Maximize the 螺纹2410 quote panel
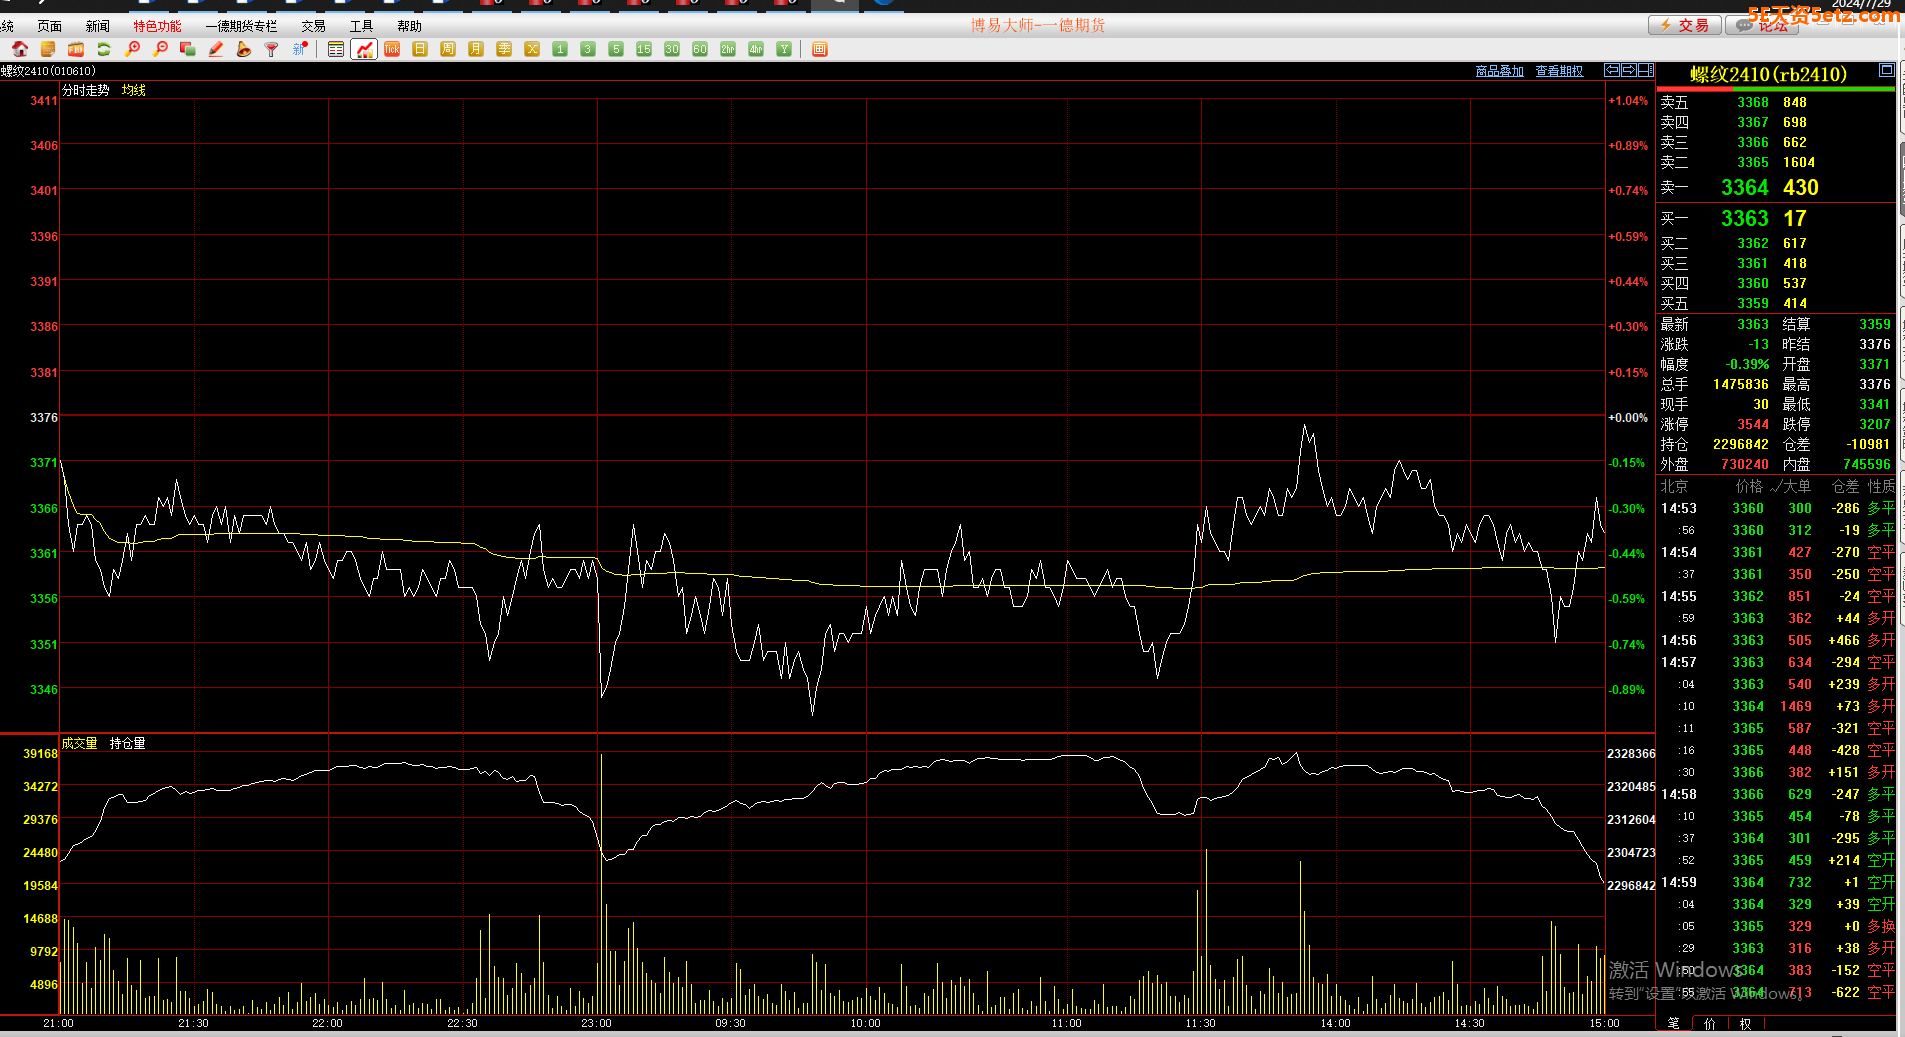The image size is (1905, 1037). [x=1886, y=70]
